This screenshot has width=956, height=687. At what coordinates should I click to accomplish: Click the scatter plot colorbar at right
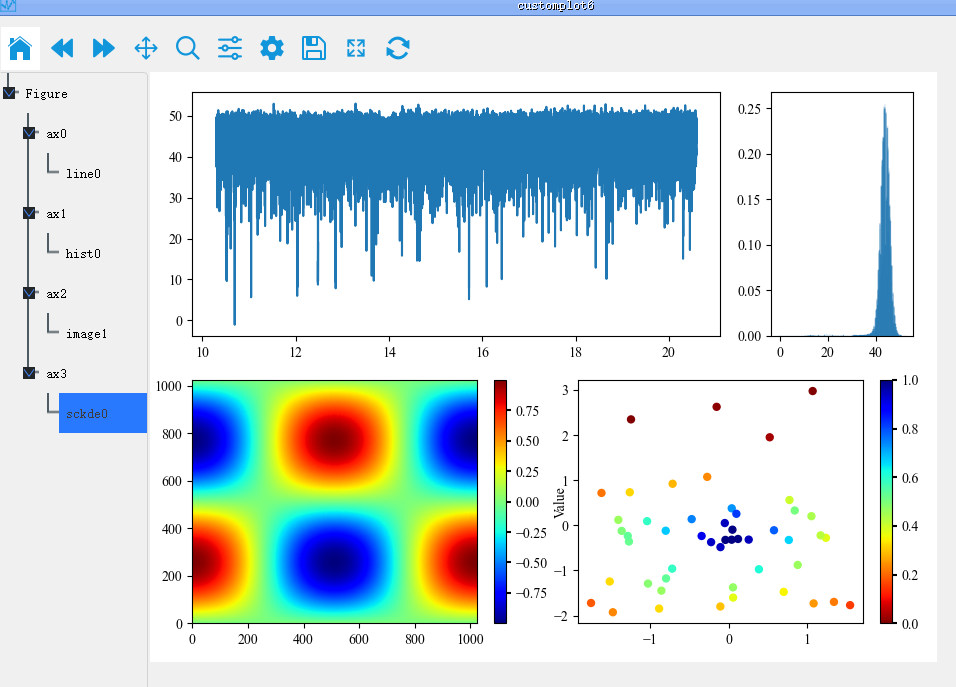[x=886, y=502]
